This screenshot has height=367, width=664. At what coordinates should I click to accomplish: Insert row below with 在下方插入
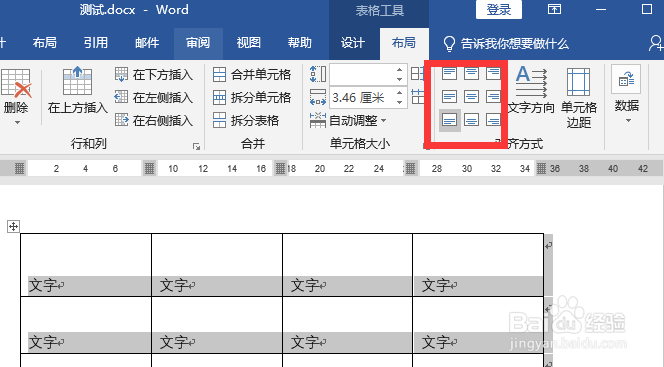(x=154, y=75)
